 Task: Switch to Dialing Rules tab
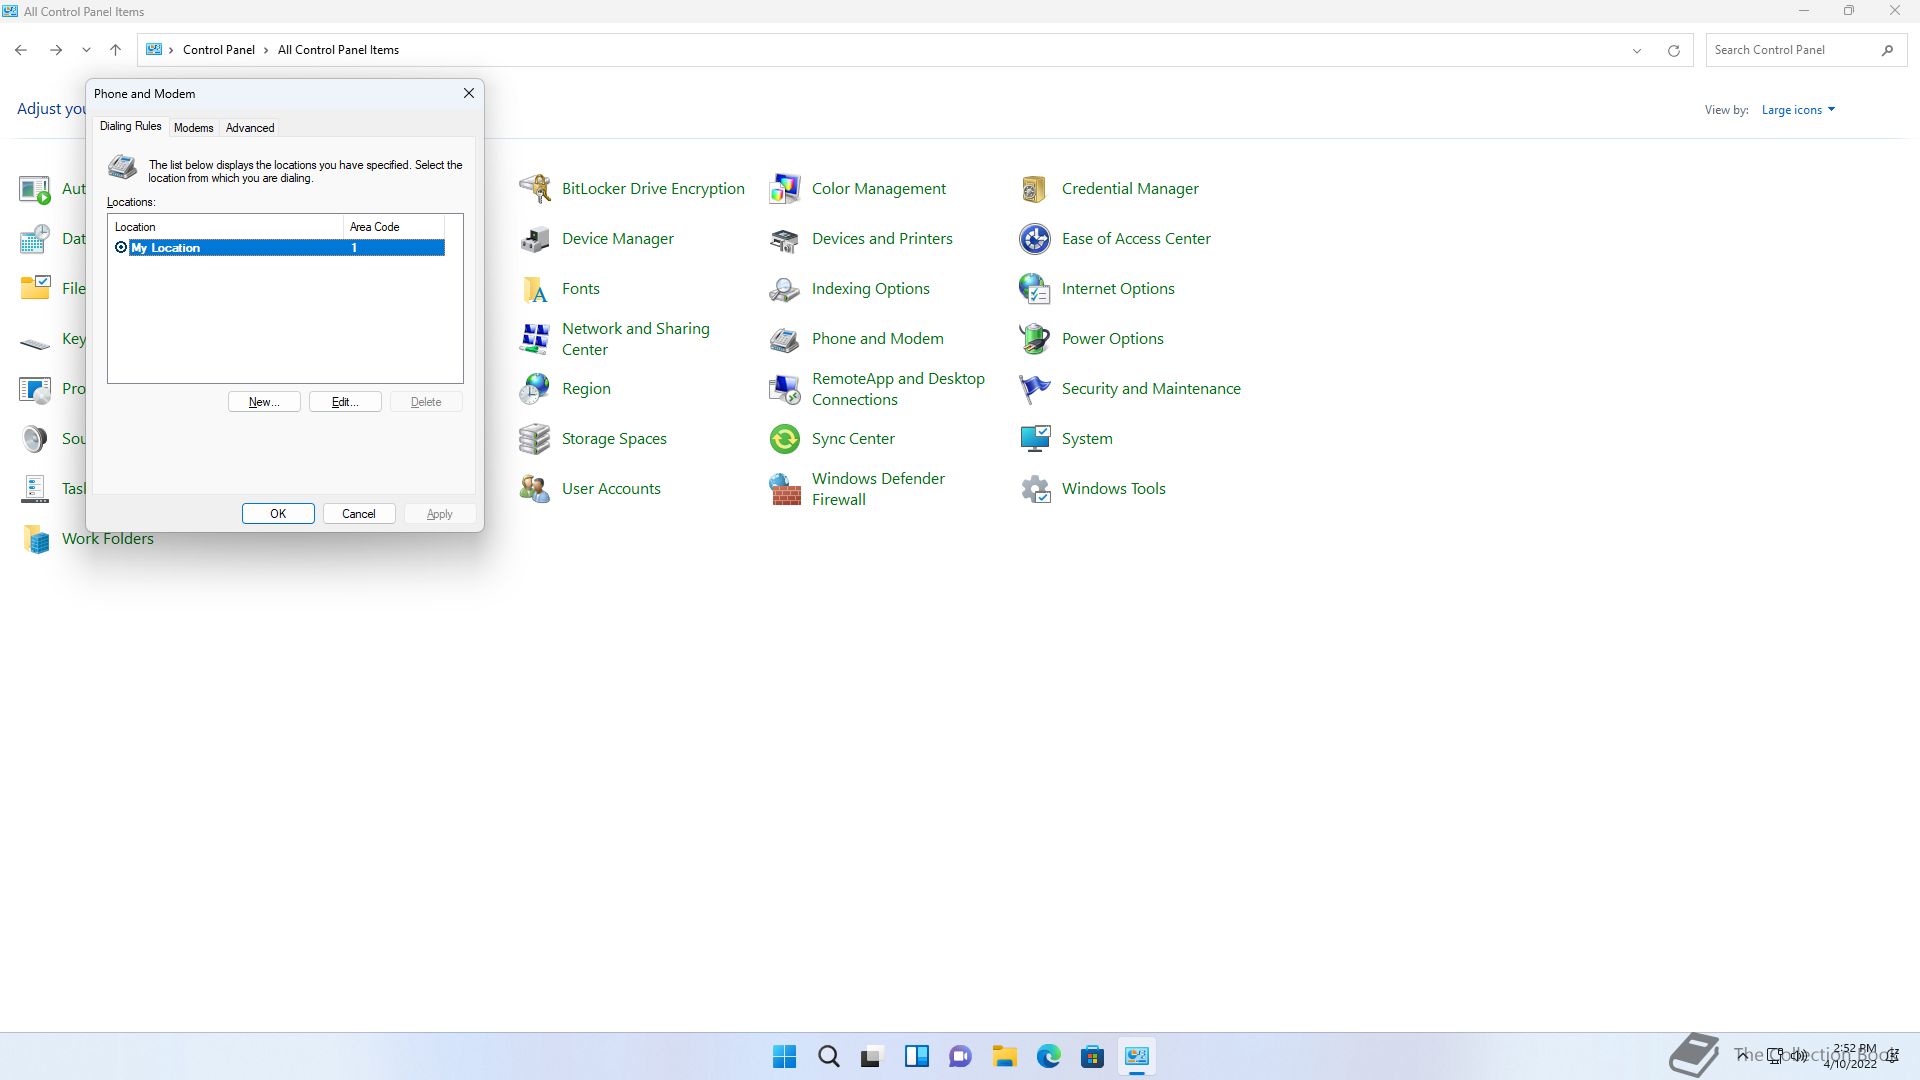(130, 126)
